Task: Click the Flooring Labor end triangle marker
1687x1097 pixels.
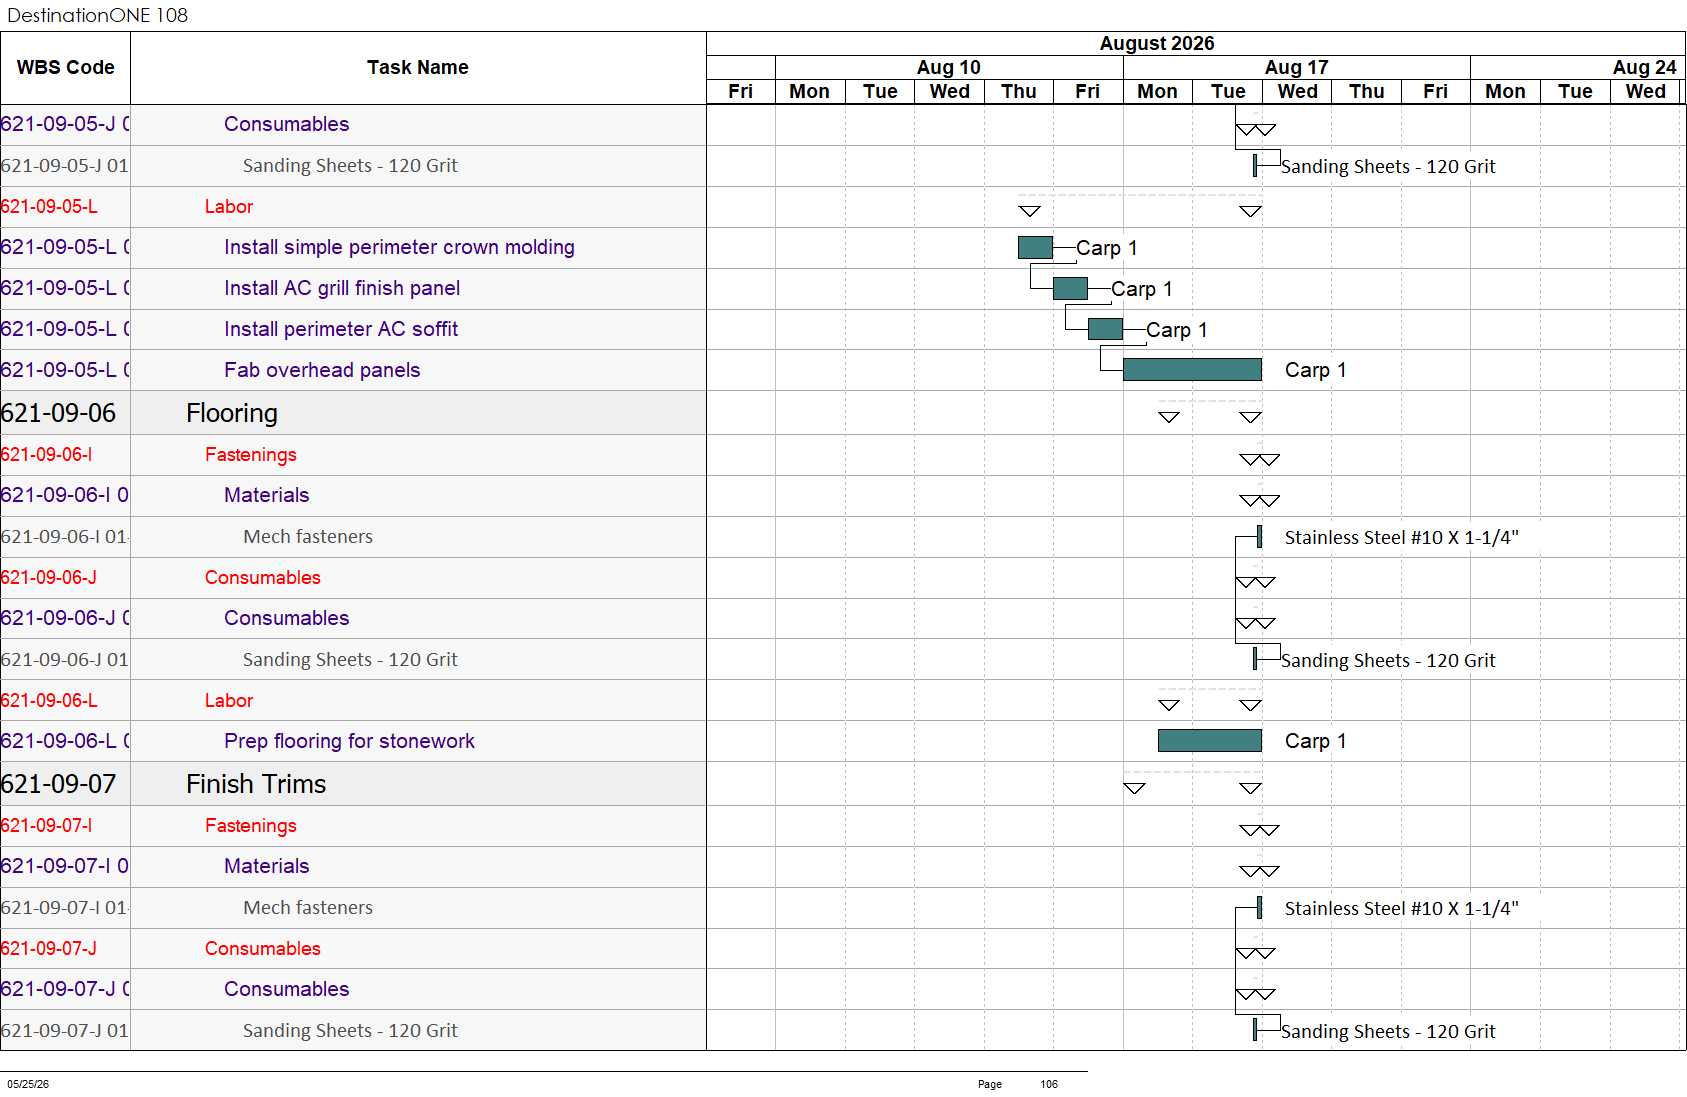Action: pyautogui.click(x=1250, y=705)
